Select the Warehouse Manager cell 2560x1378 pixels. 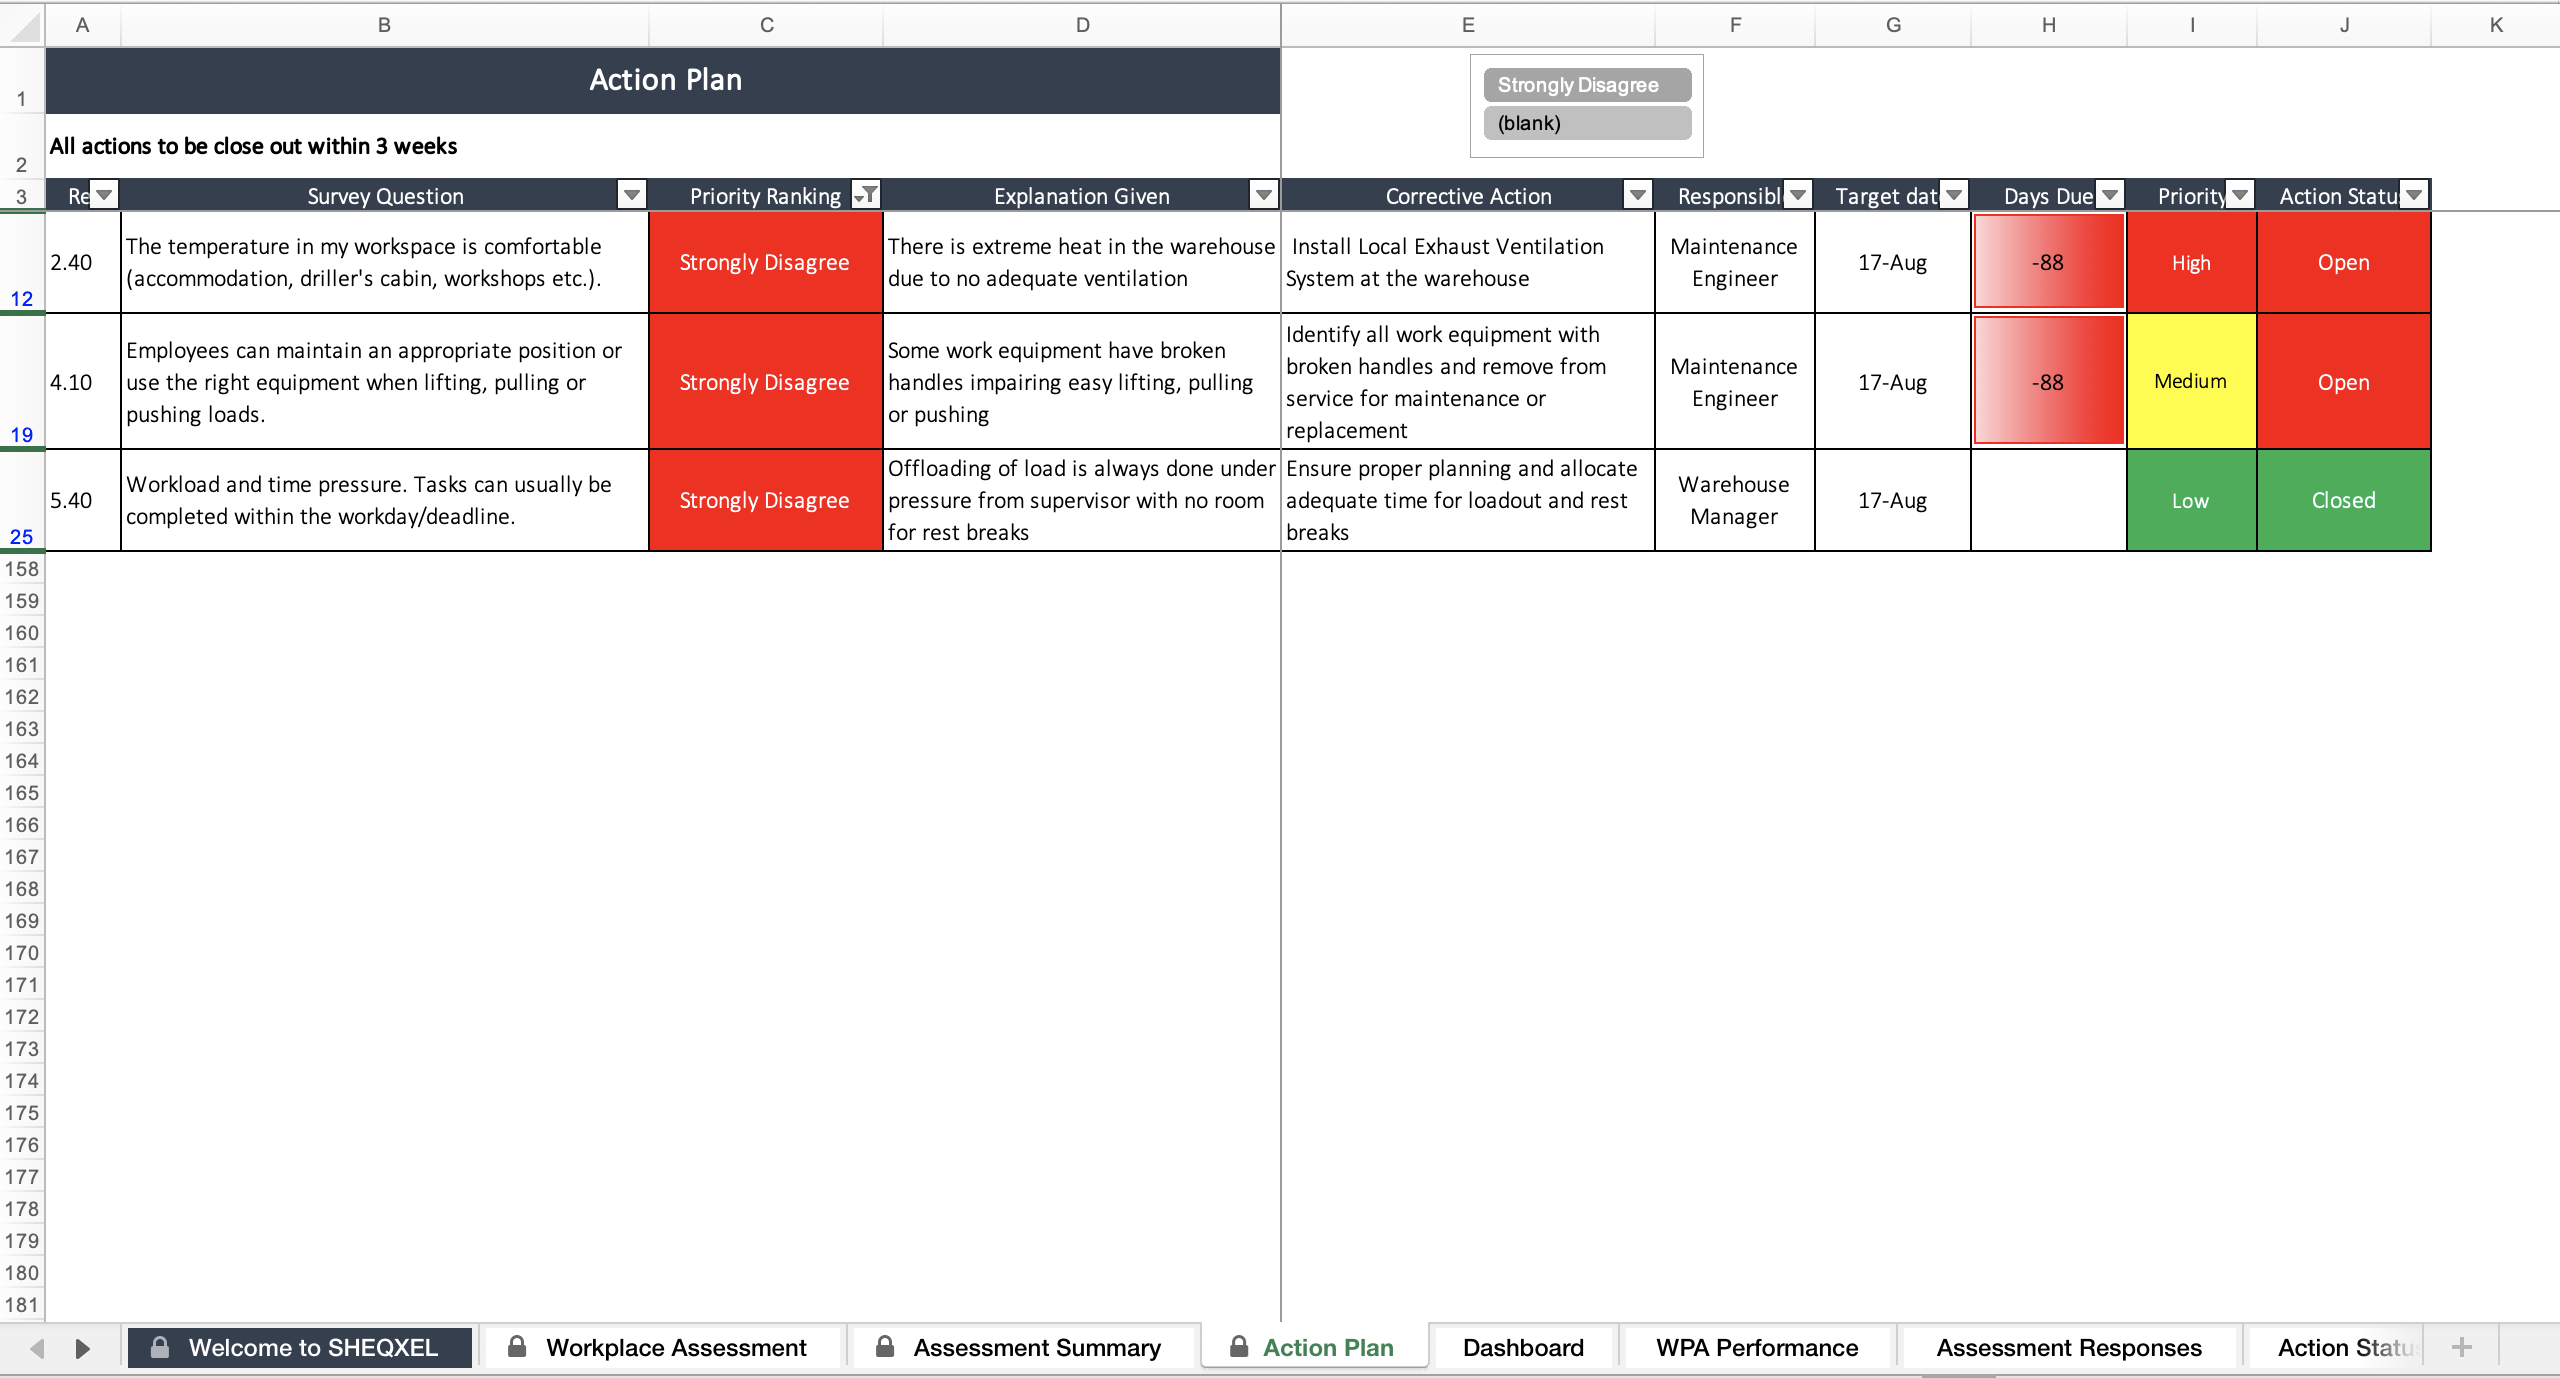click(x=1734, y=501)
